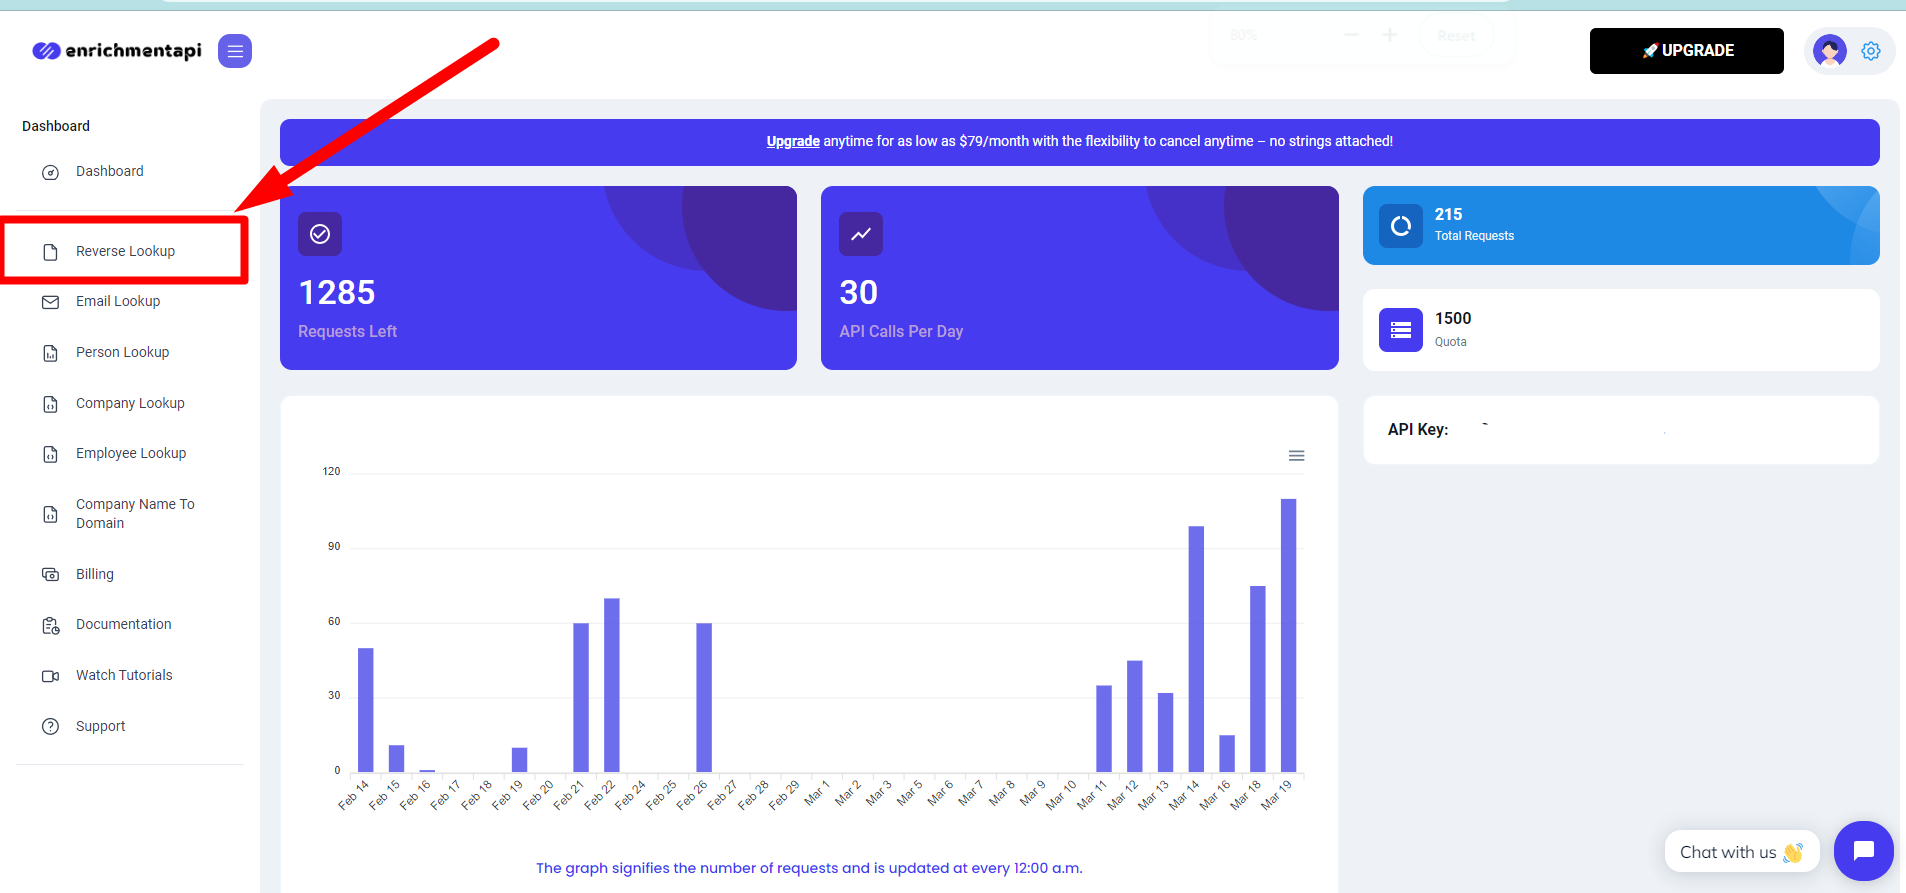Image resolution: width=1906 pixels, height=893 pixels.
Task: Click the Mar 19 bar in chart
Action: click(1288, 635)
